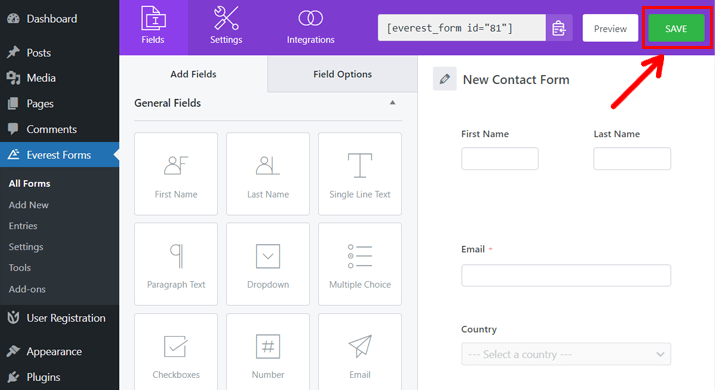Click the green SAVE button
The width and height of the screenshot is (715, 390).
tap(676, 28)
